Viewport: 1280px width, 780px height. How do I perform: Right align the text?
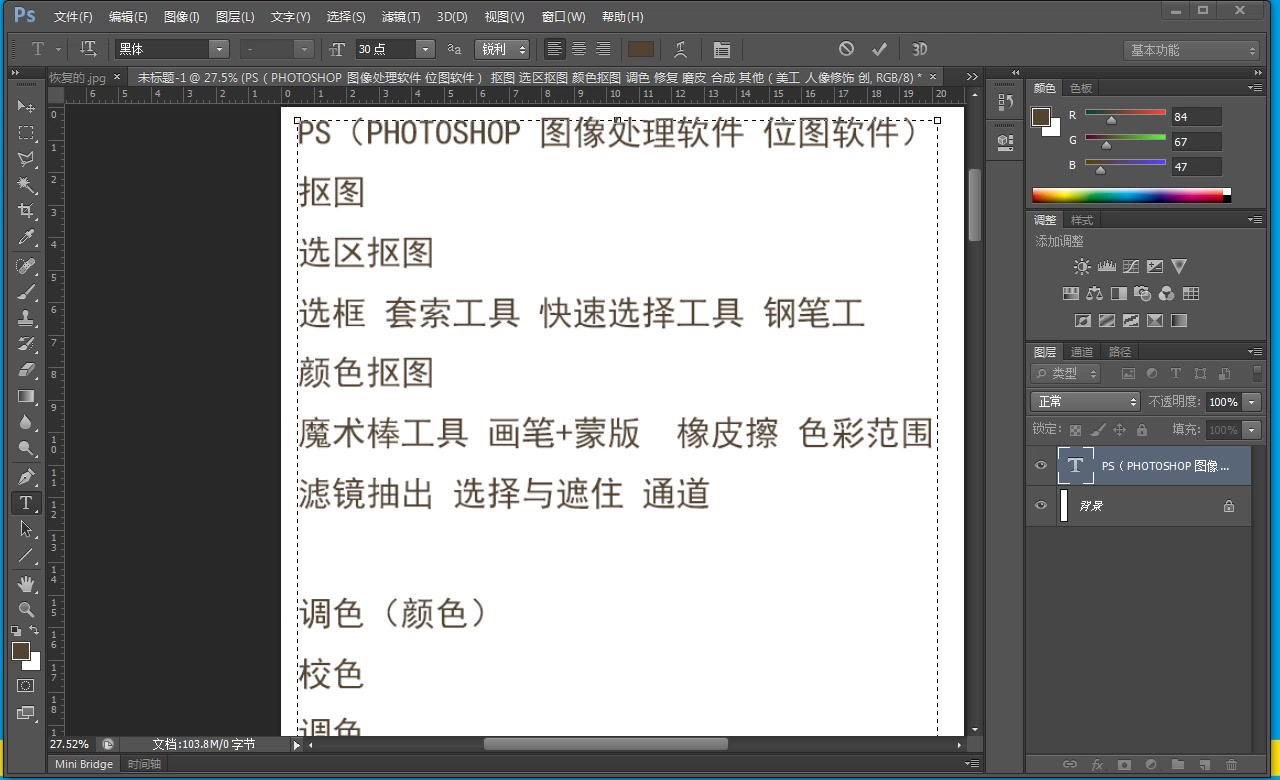click(603, 49)
